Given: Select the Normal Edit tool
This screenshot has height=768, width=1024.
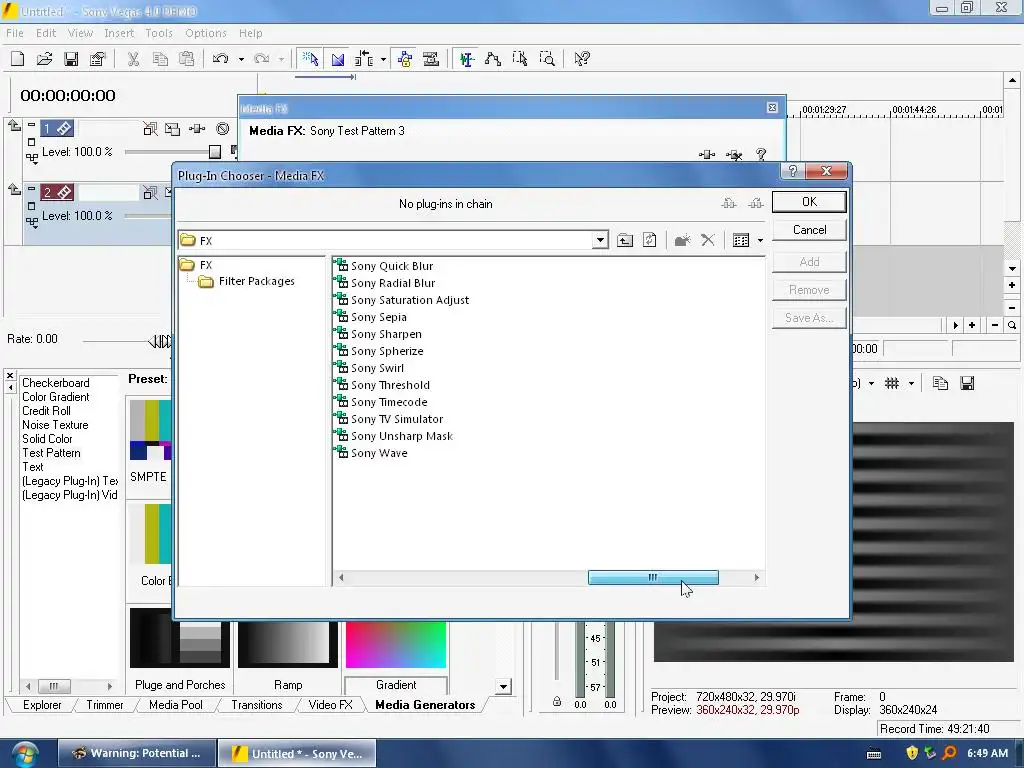Looking at the screenshot, I should (466, 59).
